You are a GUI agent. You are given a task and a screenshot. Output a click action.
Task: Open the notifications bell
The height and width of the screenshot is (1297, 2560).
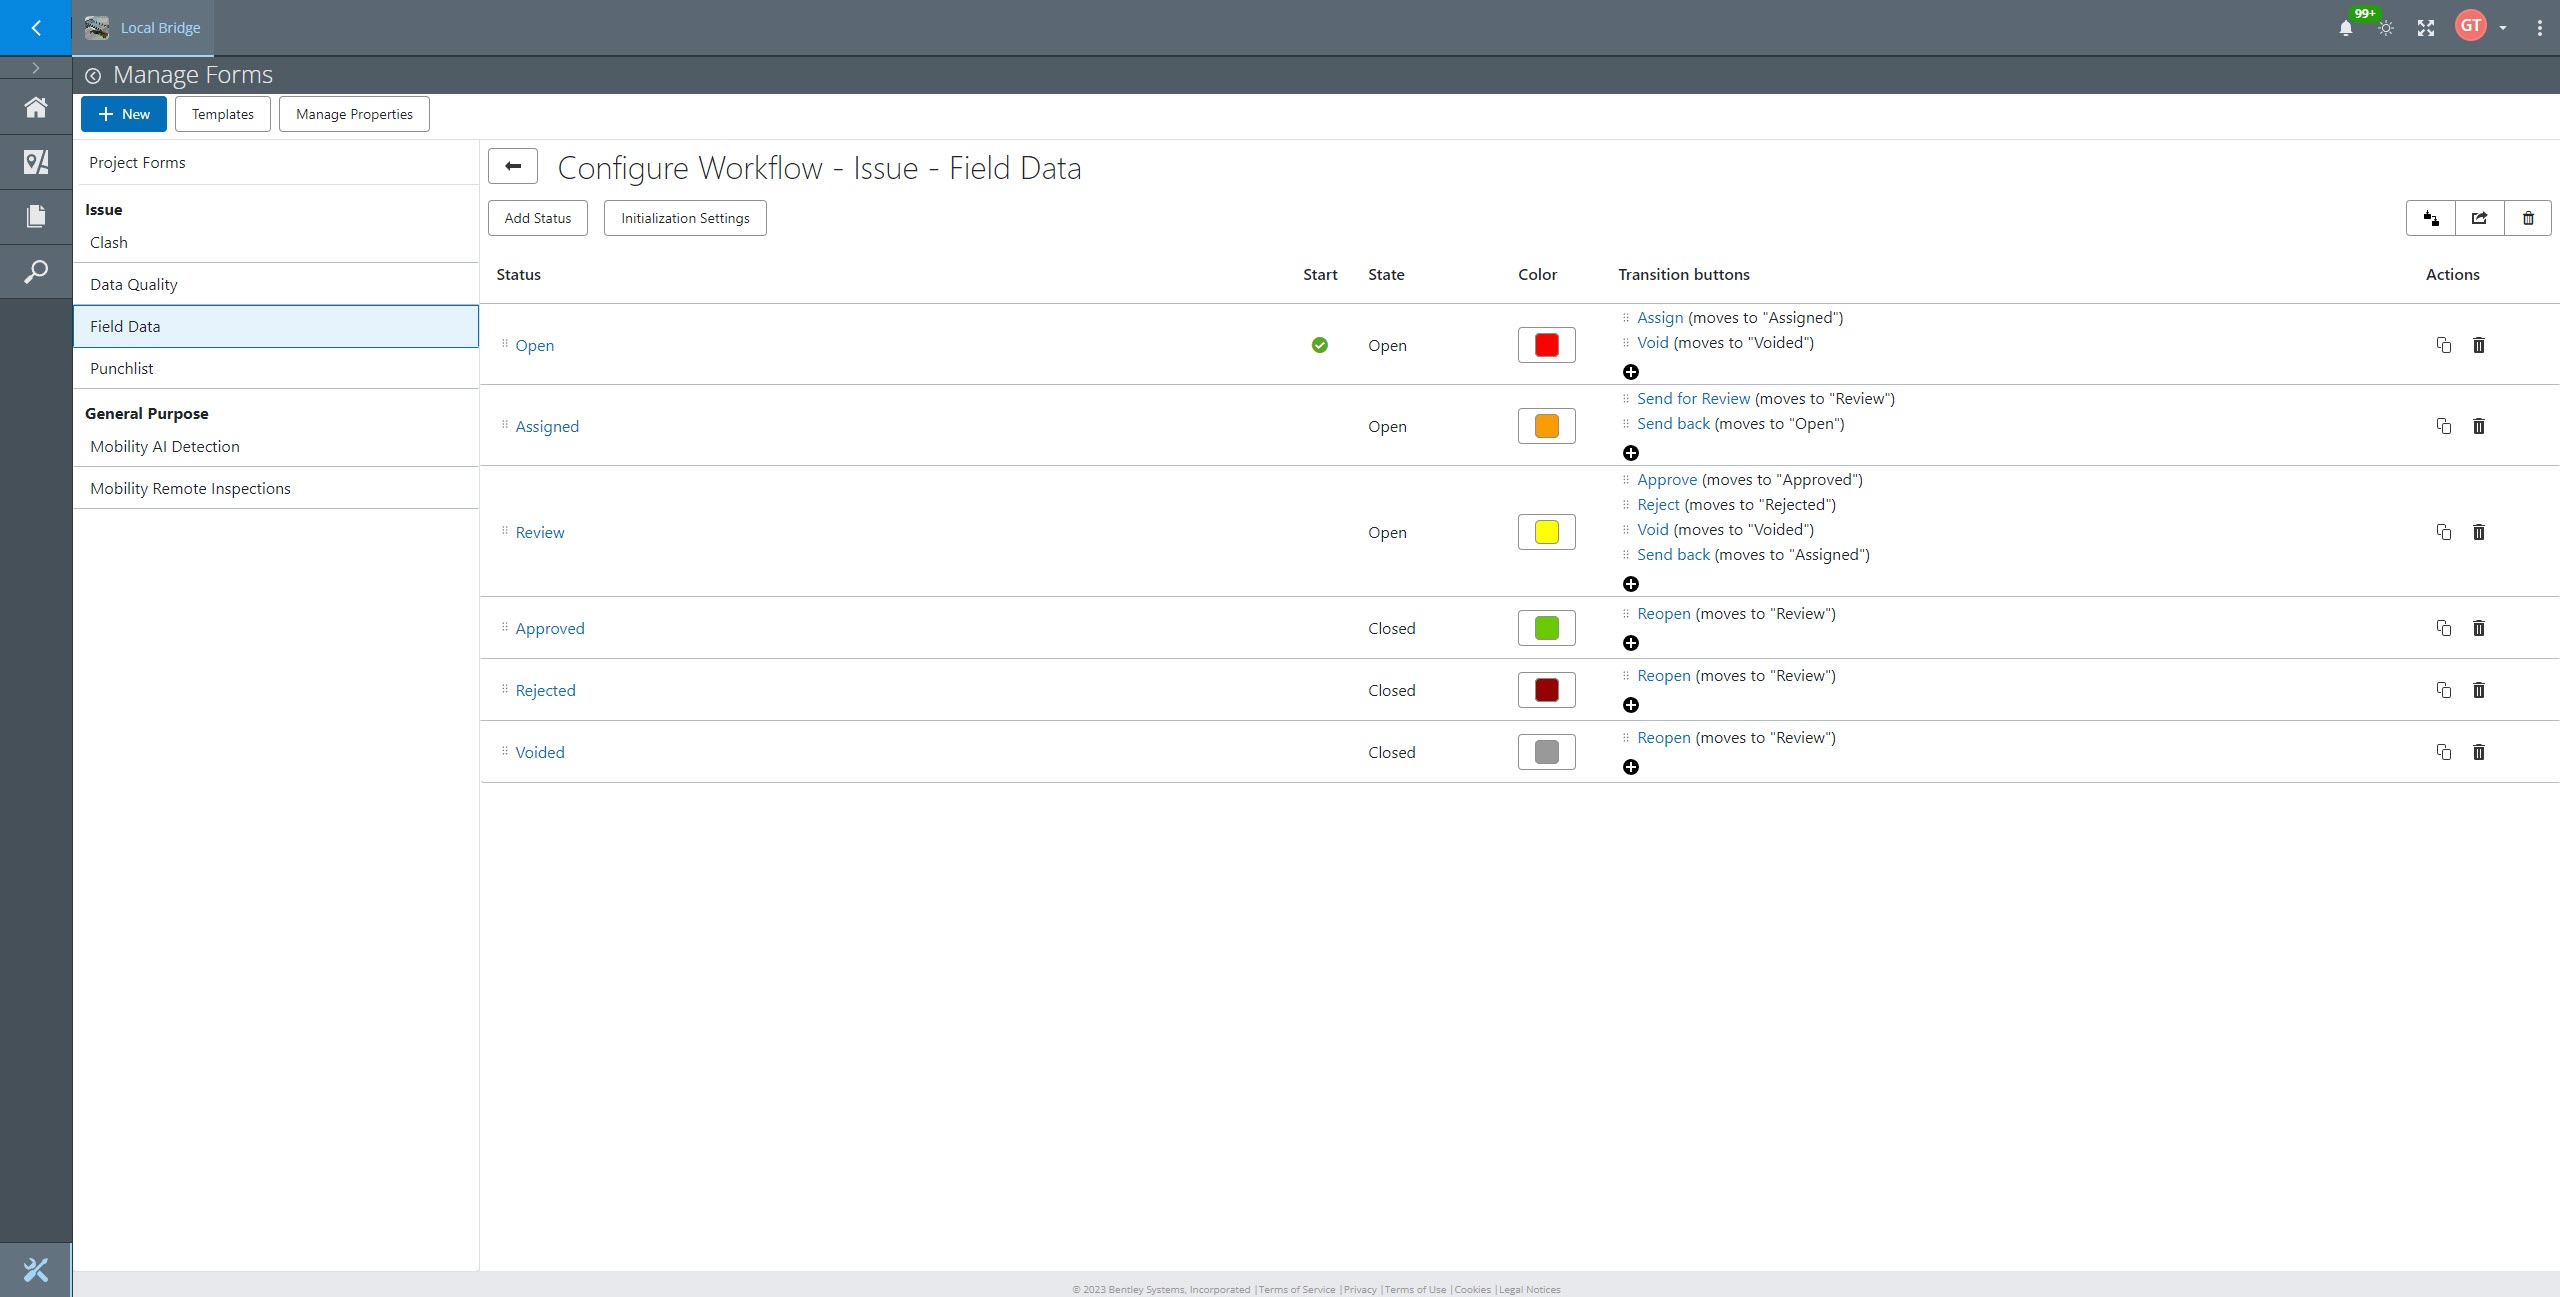pos(2345,28)
